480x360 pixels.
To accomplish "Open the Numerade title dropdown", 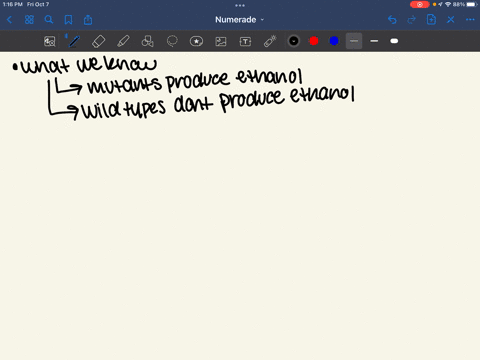I will [239, 20].
